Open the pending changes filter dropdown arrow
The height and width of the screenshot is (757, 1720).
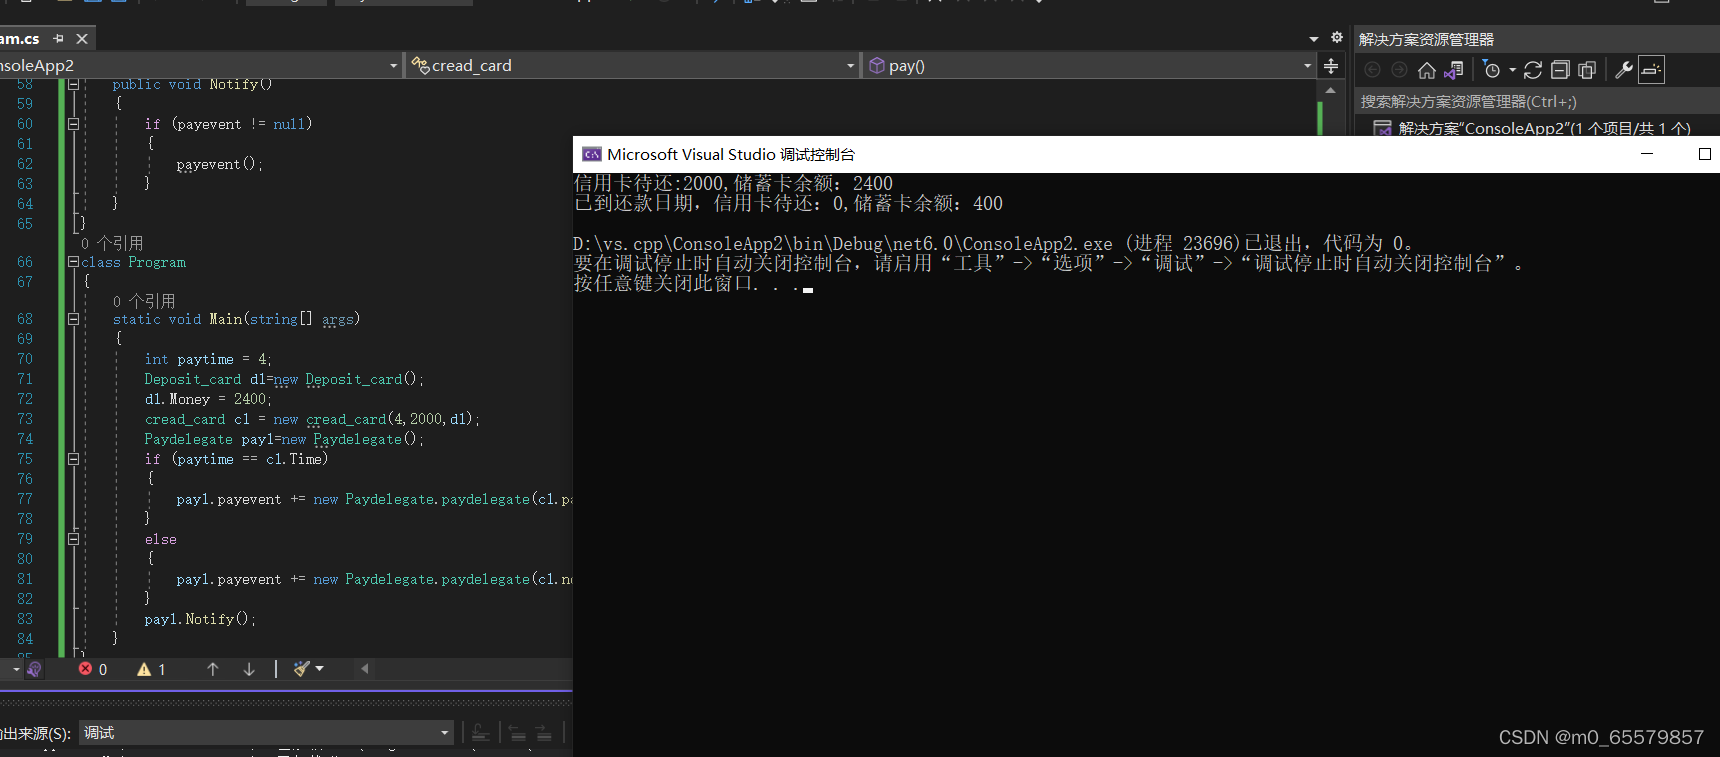[x=1512, y=70]
